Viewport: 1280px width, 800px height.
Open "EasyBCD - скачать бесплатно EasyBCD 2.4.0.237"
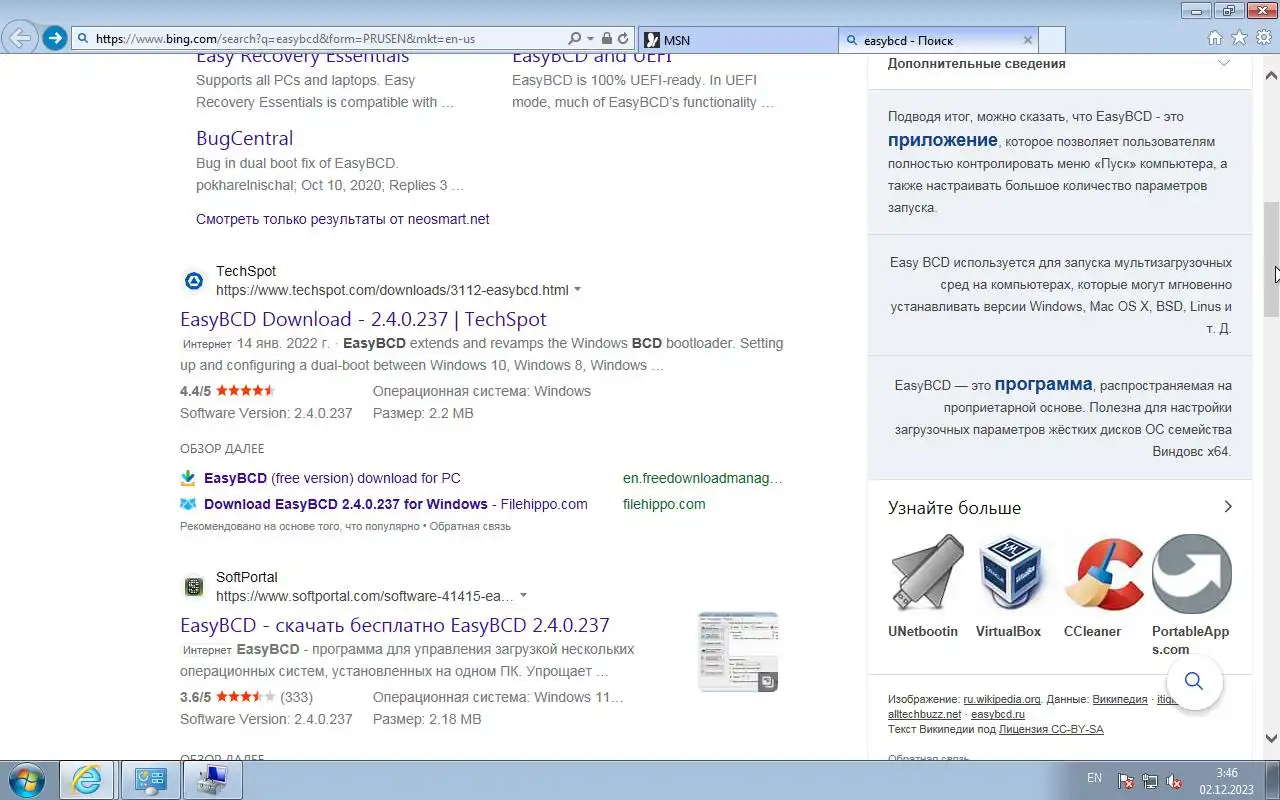coord(395,625)
